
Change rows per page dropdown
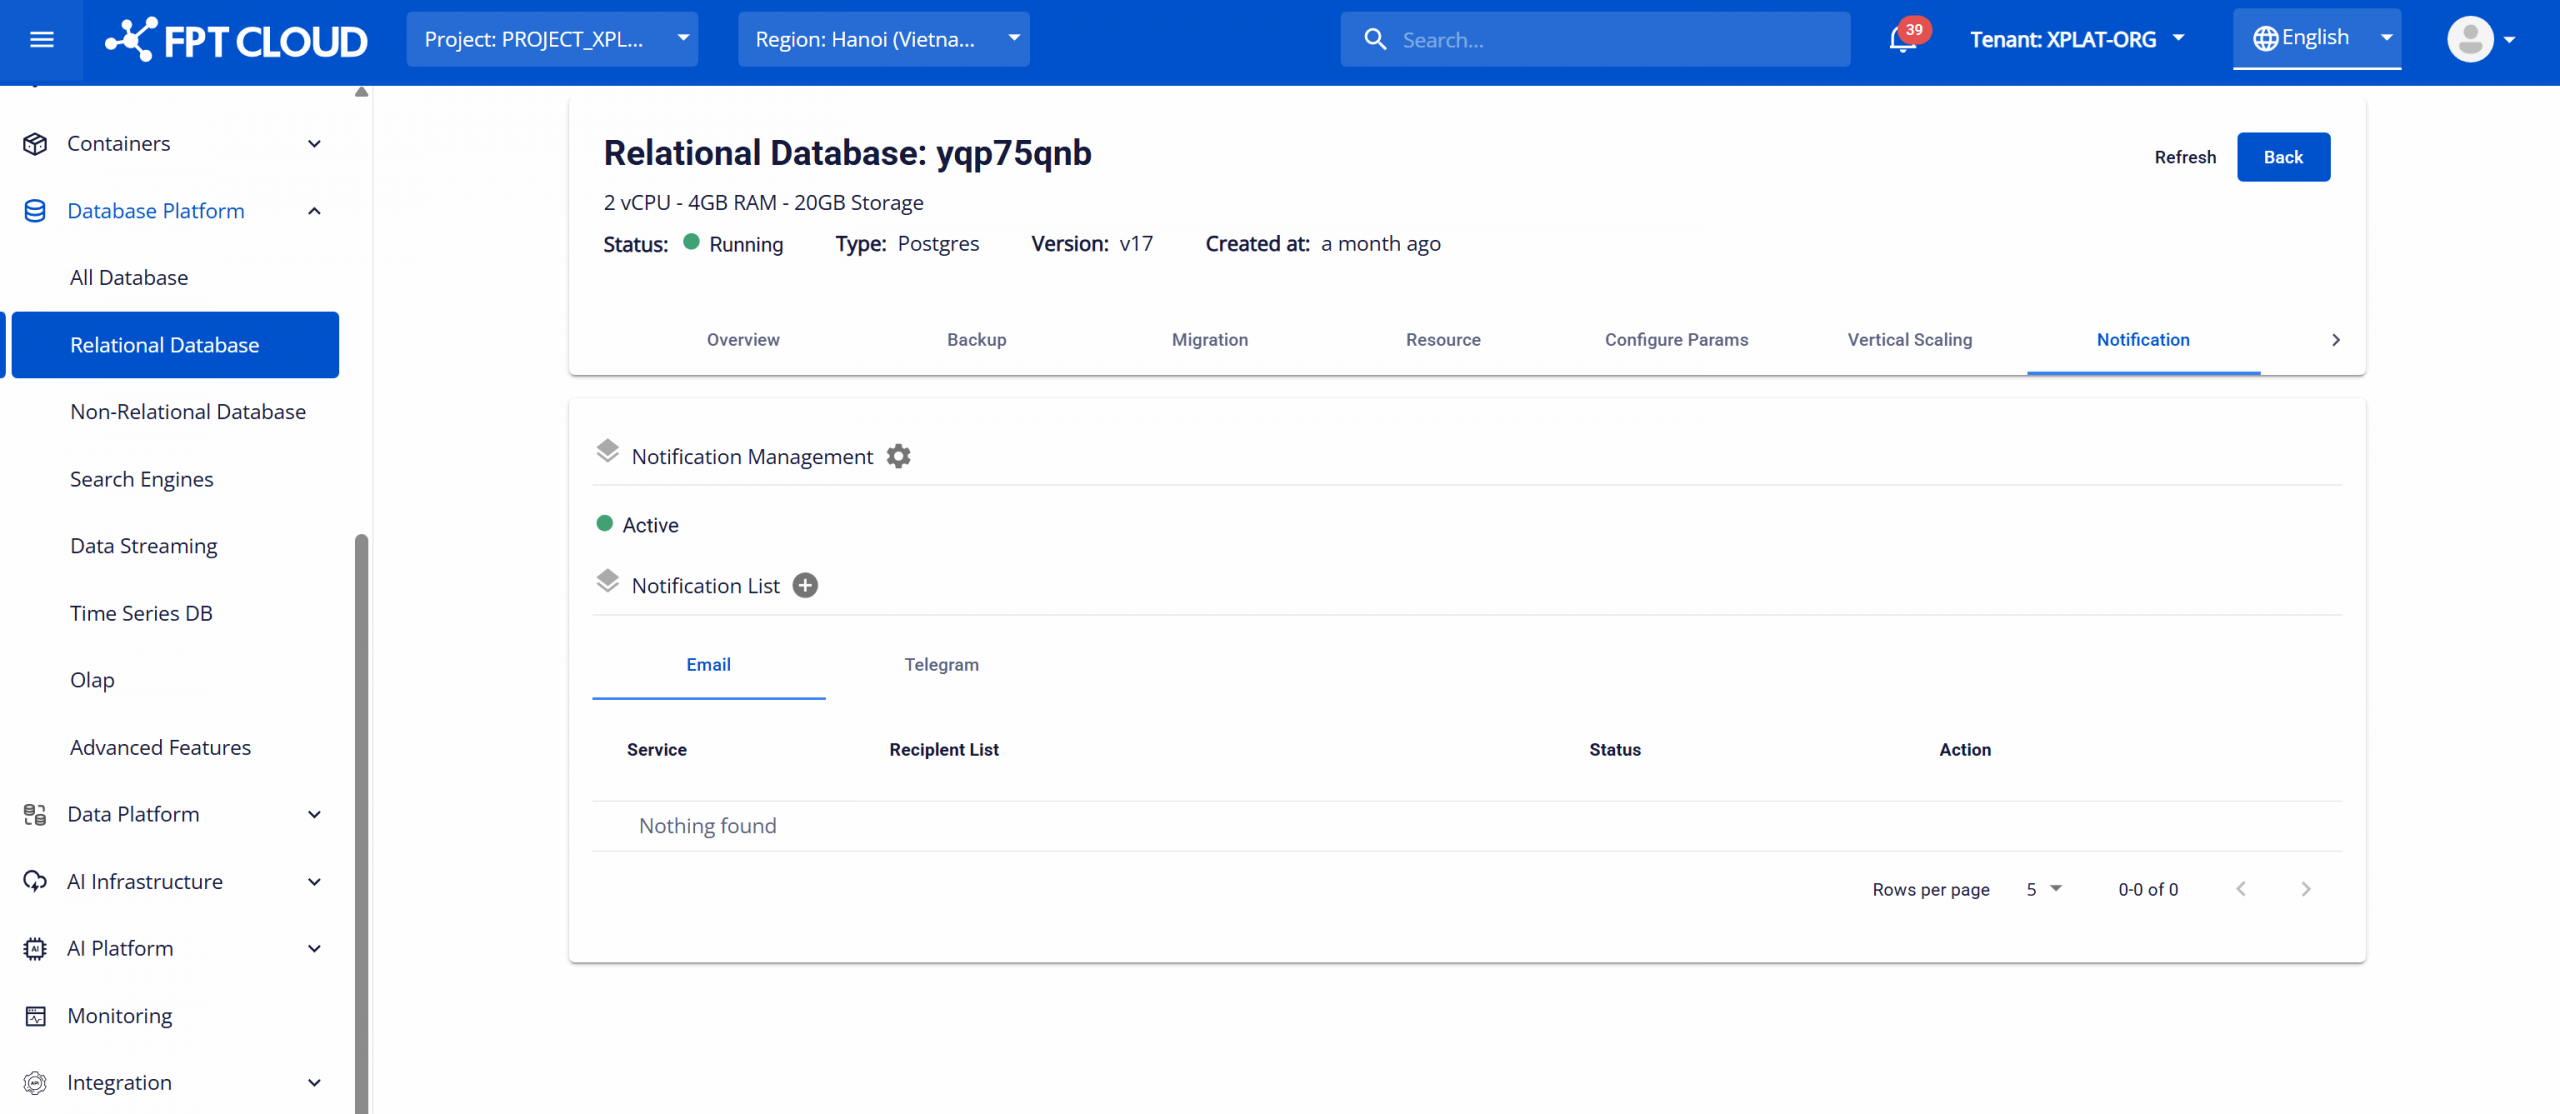pos(2043,889)
